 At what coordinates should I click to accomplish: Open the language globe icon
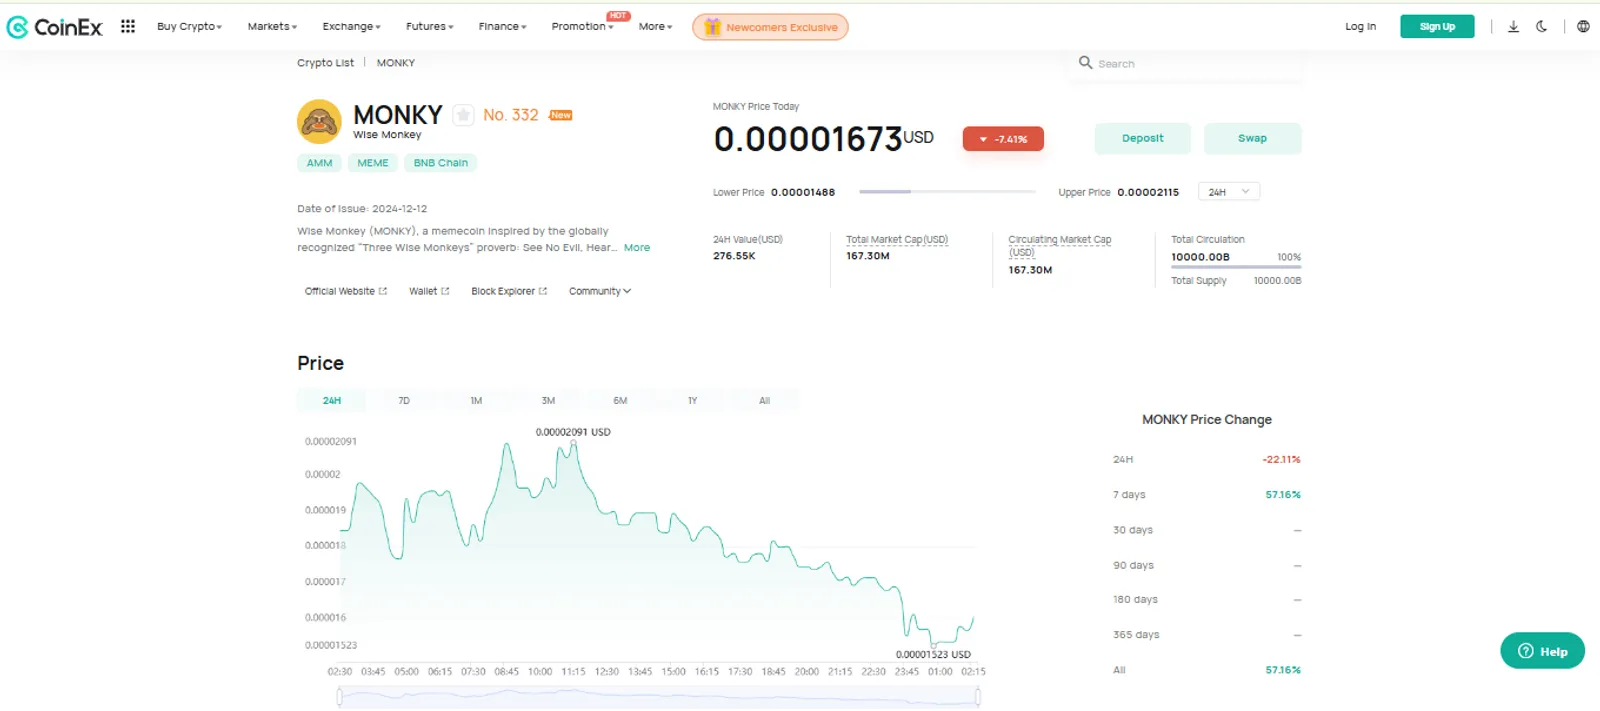(1583, 27)
